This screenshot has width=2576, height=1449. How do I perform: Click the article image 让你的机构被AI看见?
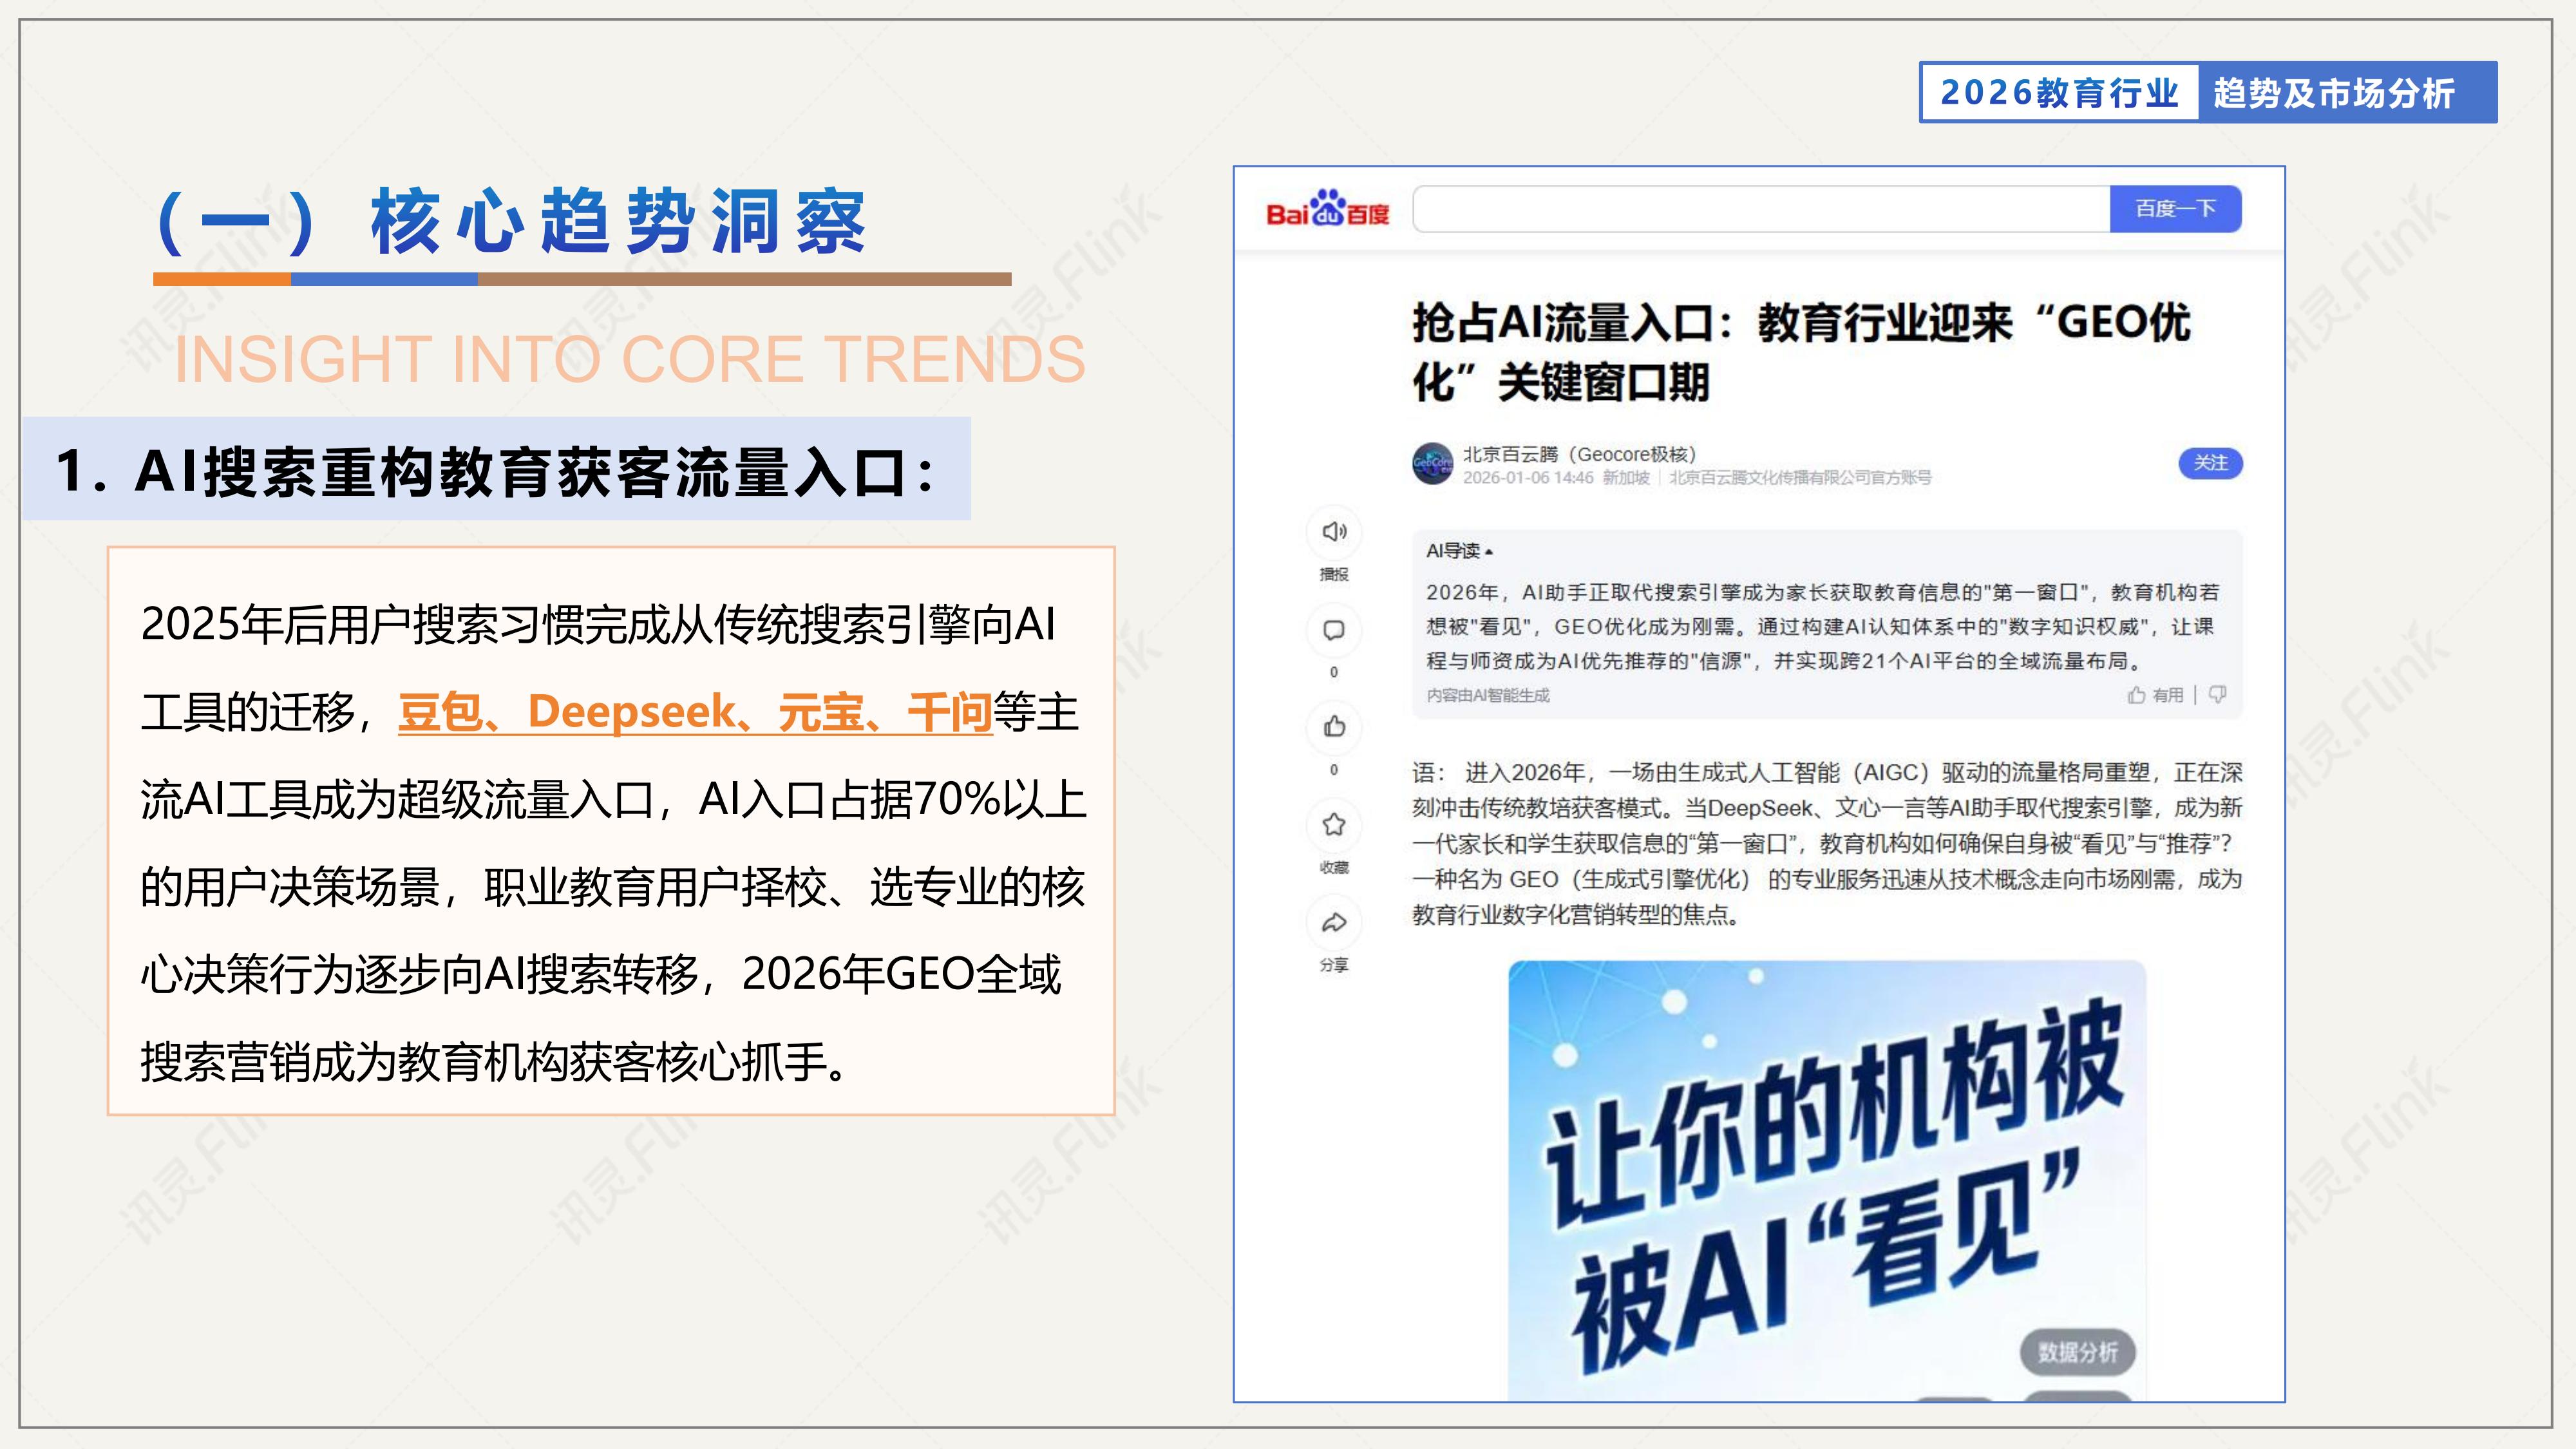point(1827,1180)
